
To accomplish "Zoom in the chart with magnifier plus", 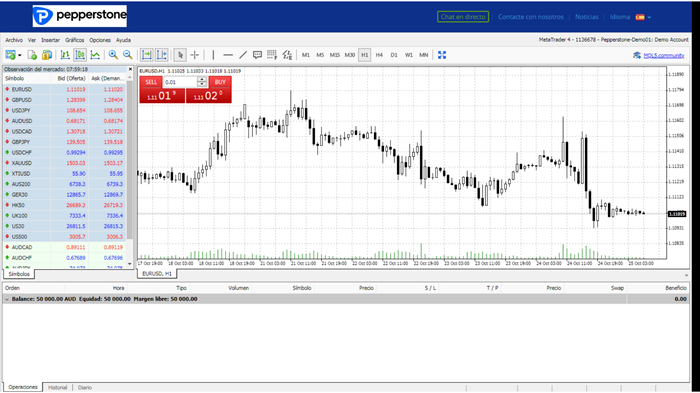I will point(113,55).
